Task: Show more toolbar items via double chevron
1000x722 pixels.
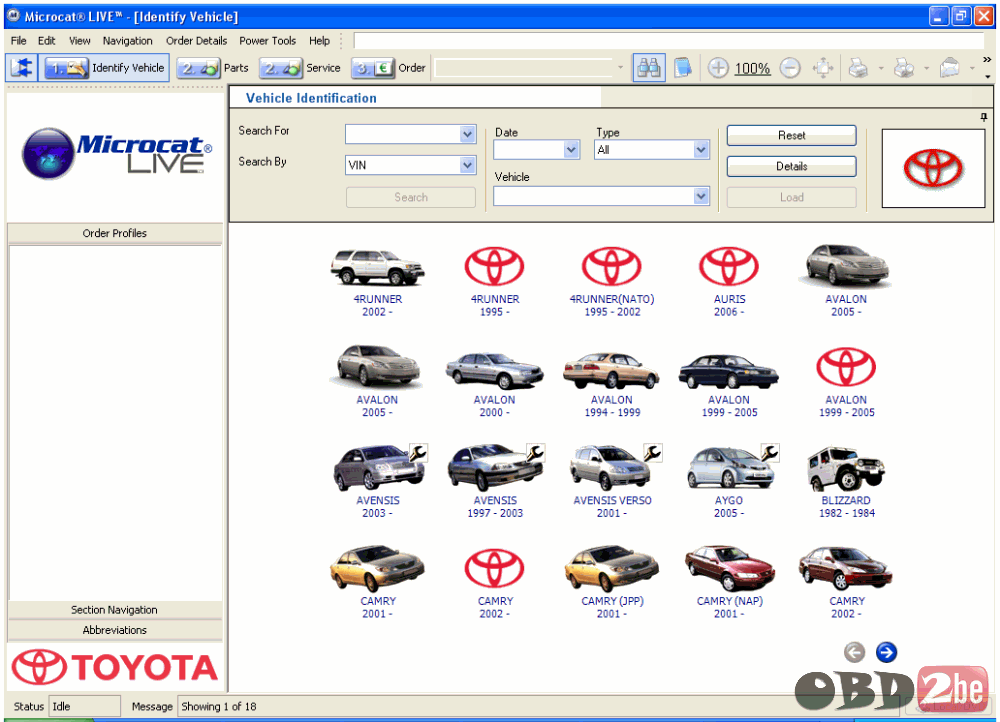Action: click(987, 59)
